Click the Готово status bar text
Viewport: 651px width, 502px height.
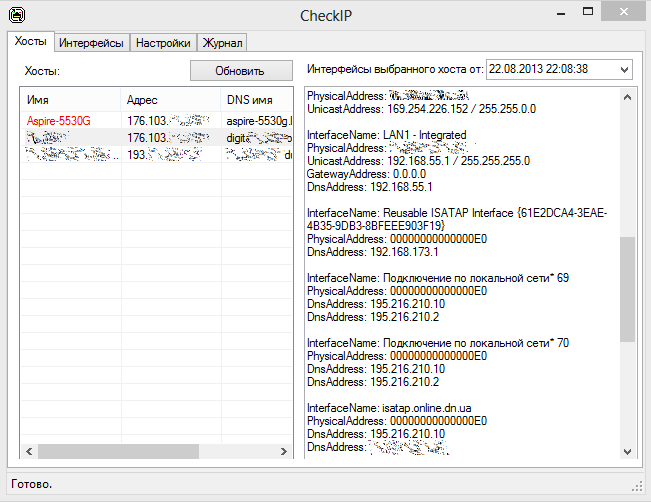tap(32, 484)
